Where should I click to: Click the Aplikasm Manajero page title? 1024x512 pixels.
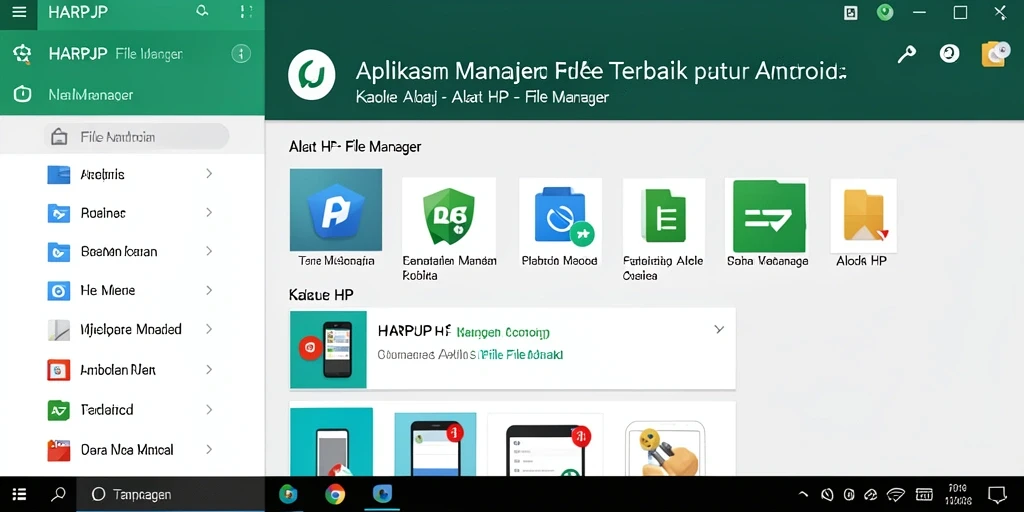600,71
